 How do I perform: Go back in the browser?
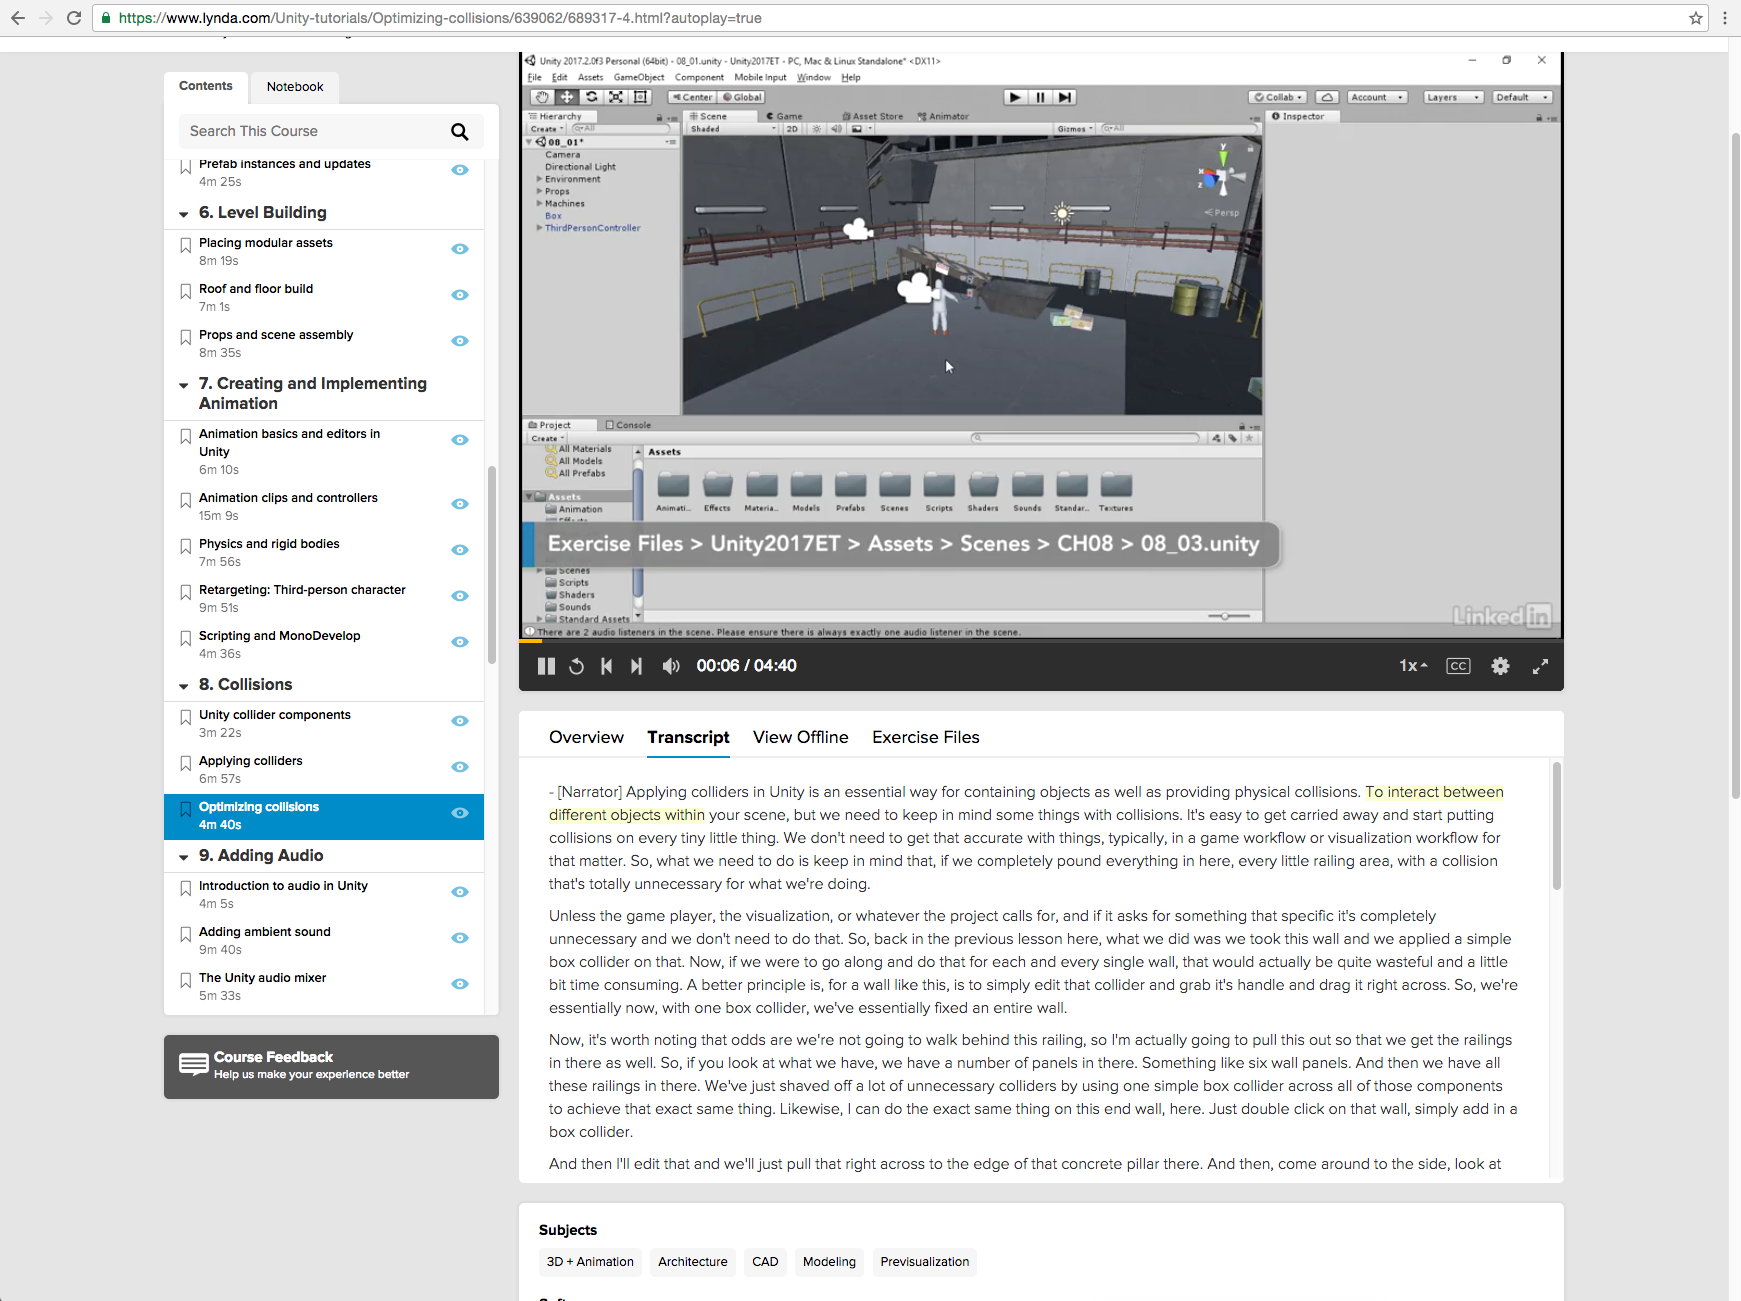click(18, 18)
